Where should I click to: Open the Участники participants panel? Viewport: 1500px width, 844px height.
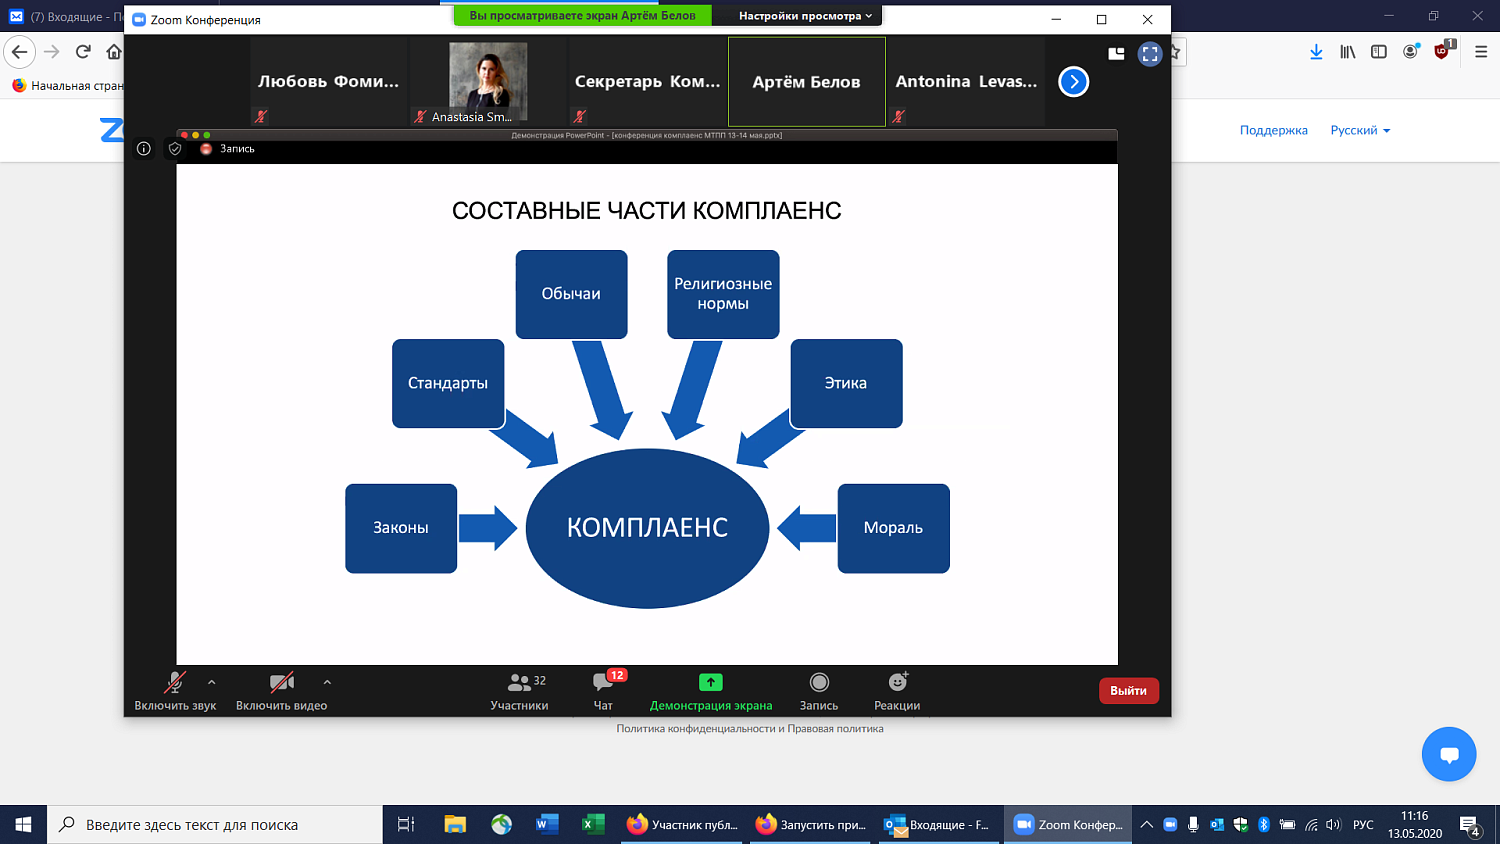coord(519,691)
